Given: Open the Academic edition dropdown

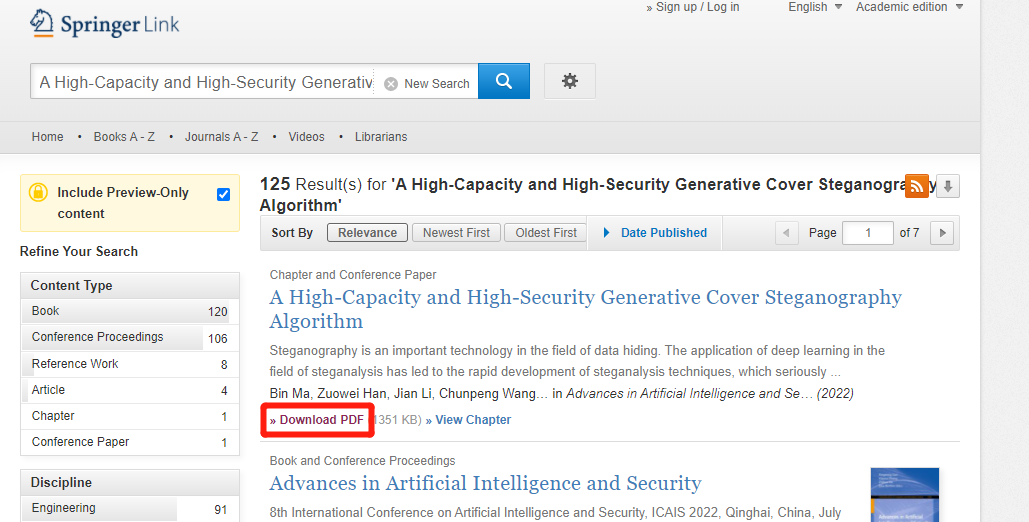Looking at the screenshot, I should (x=909, y=7).
